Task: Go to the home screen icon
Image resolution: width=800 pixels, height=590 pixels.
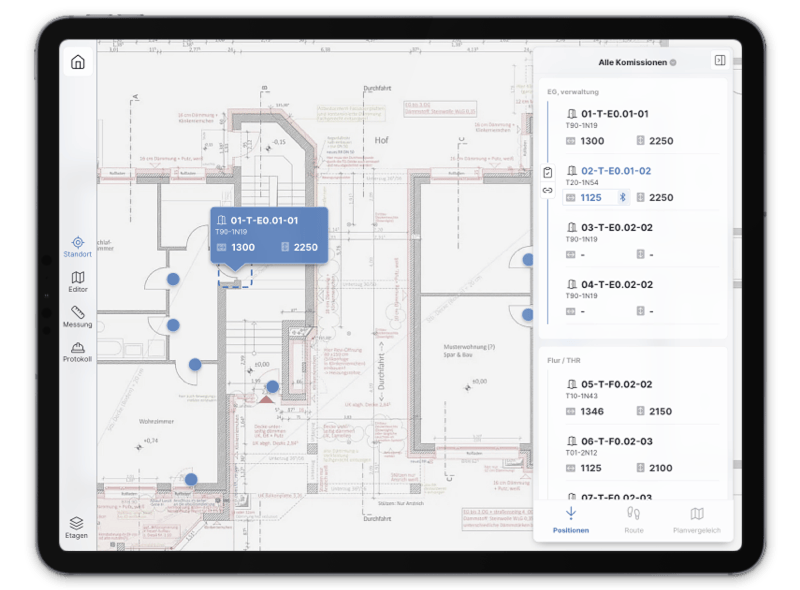Action: pos(78,62)
